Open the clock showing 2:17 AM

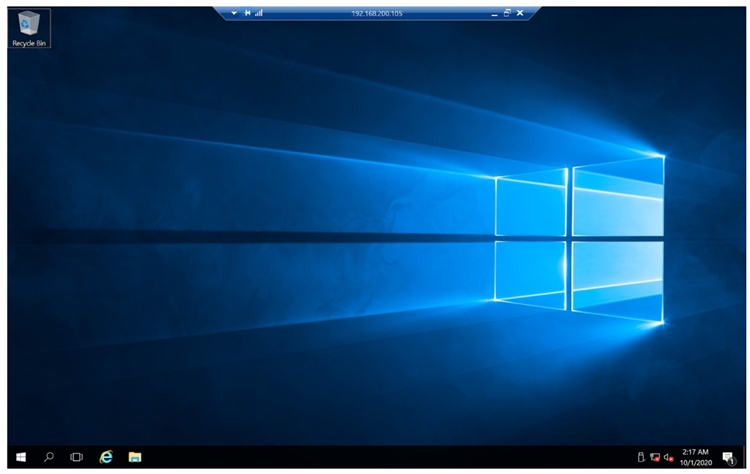point(696,457)
